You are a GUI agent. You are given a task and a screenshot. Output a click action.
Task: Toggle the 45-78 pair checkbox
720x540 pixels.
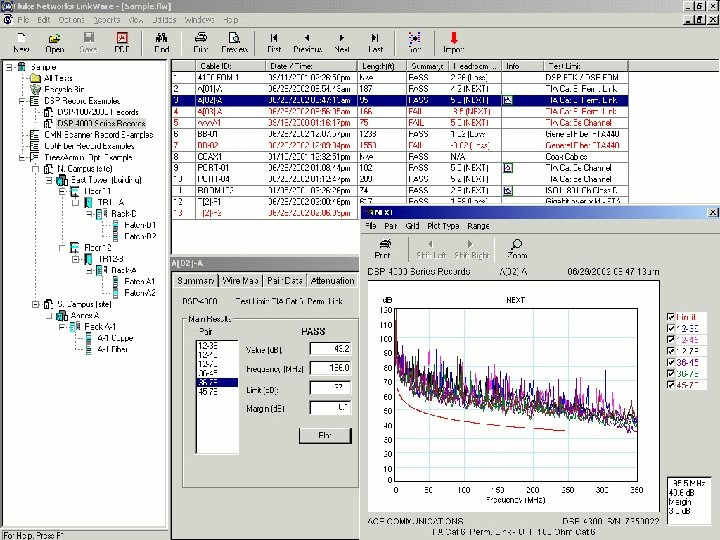pos(670,382)
